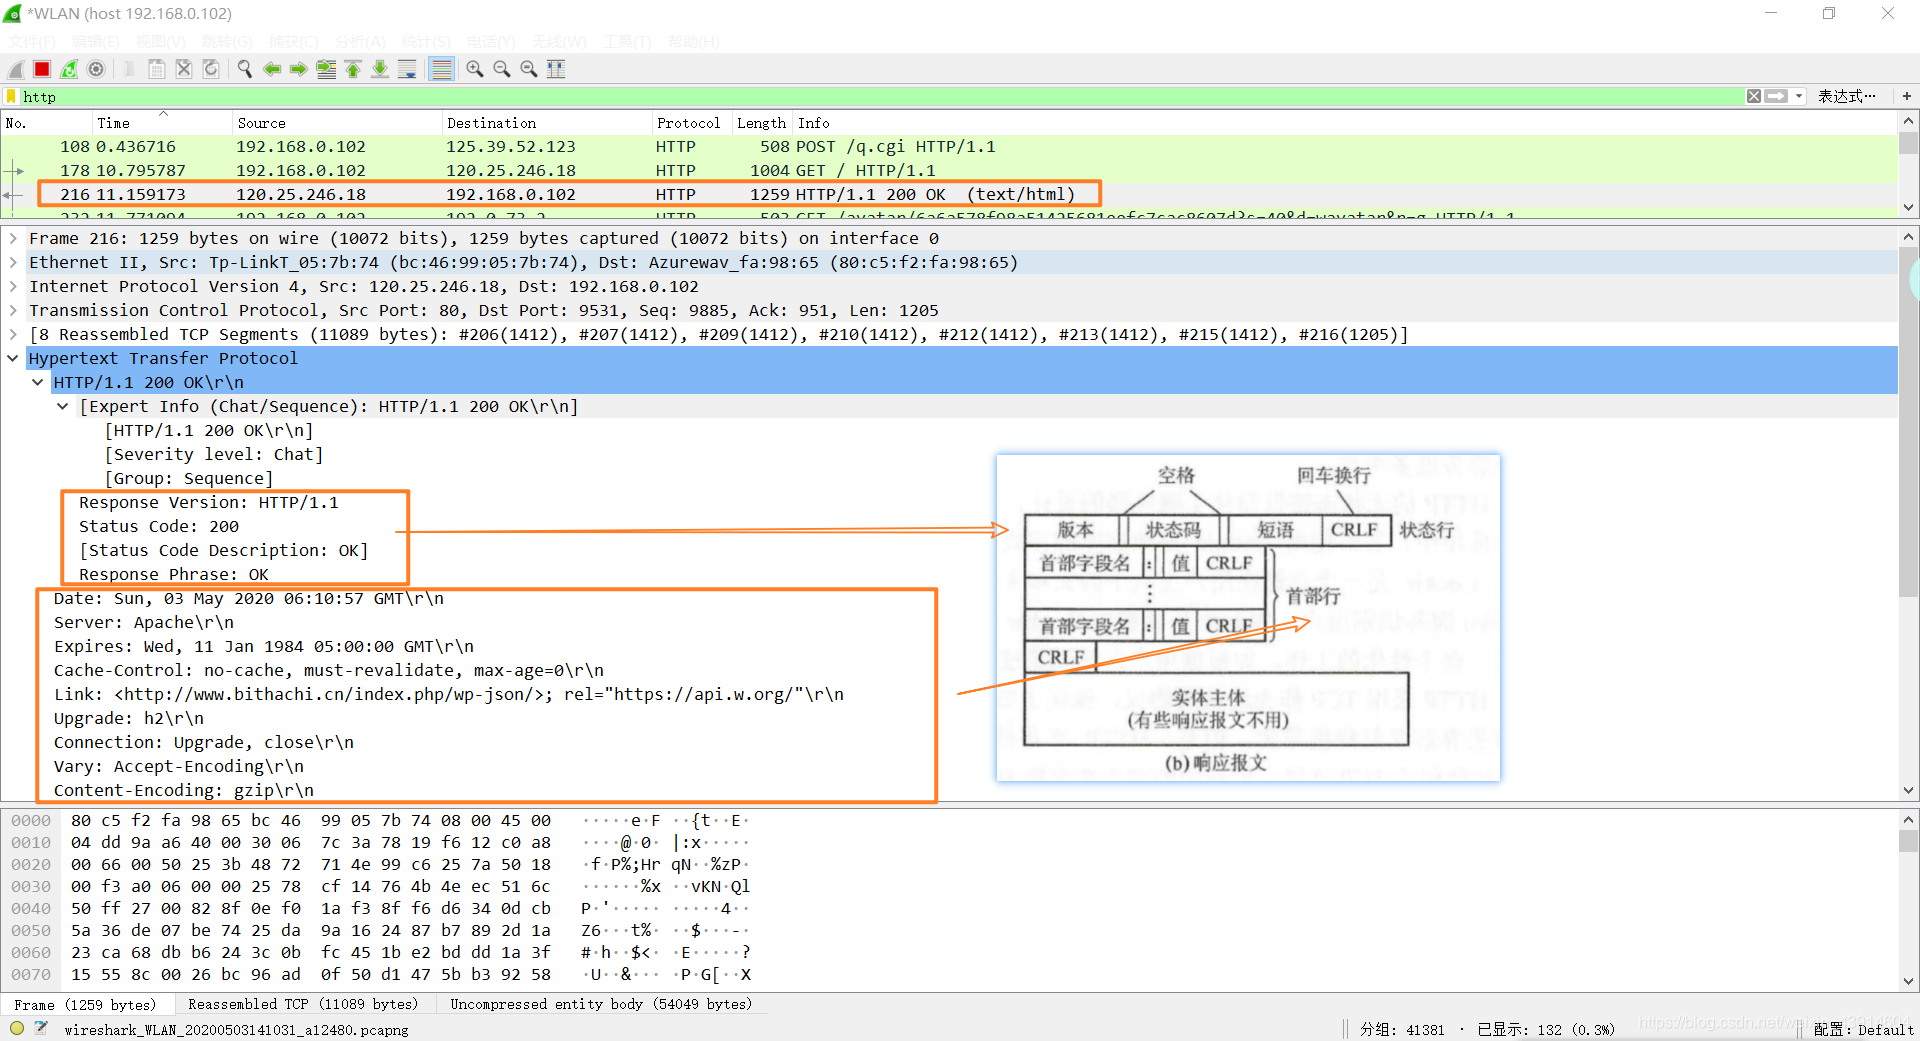
Task: Expand the 8 Reassembled TCP Segments node
Action: click(x=12, y=335)
